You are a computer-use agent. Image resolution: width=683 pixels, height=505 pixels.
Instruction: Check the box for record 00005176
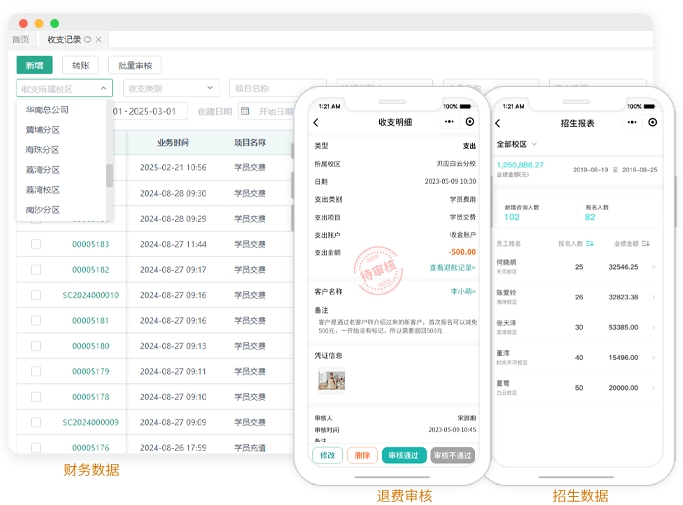36,447
